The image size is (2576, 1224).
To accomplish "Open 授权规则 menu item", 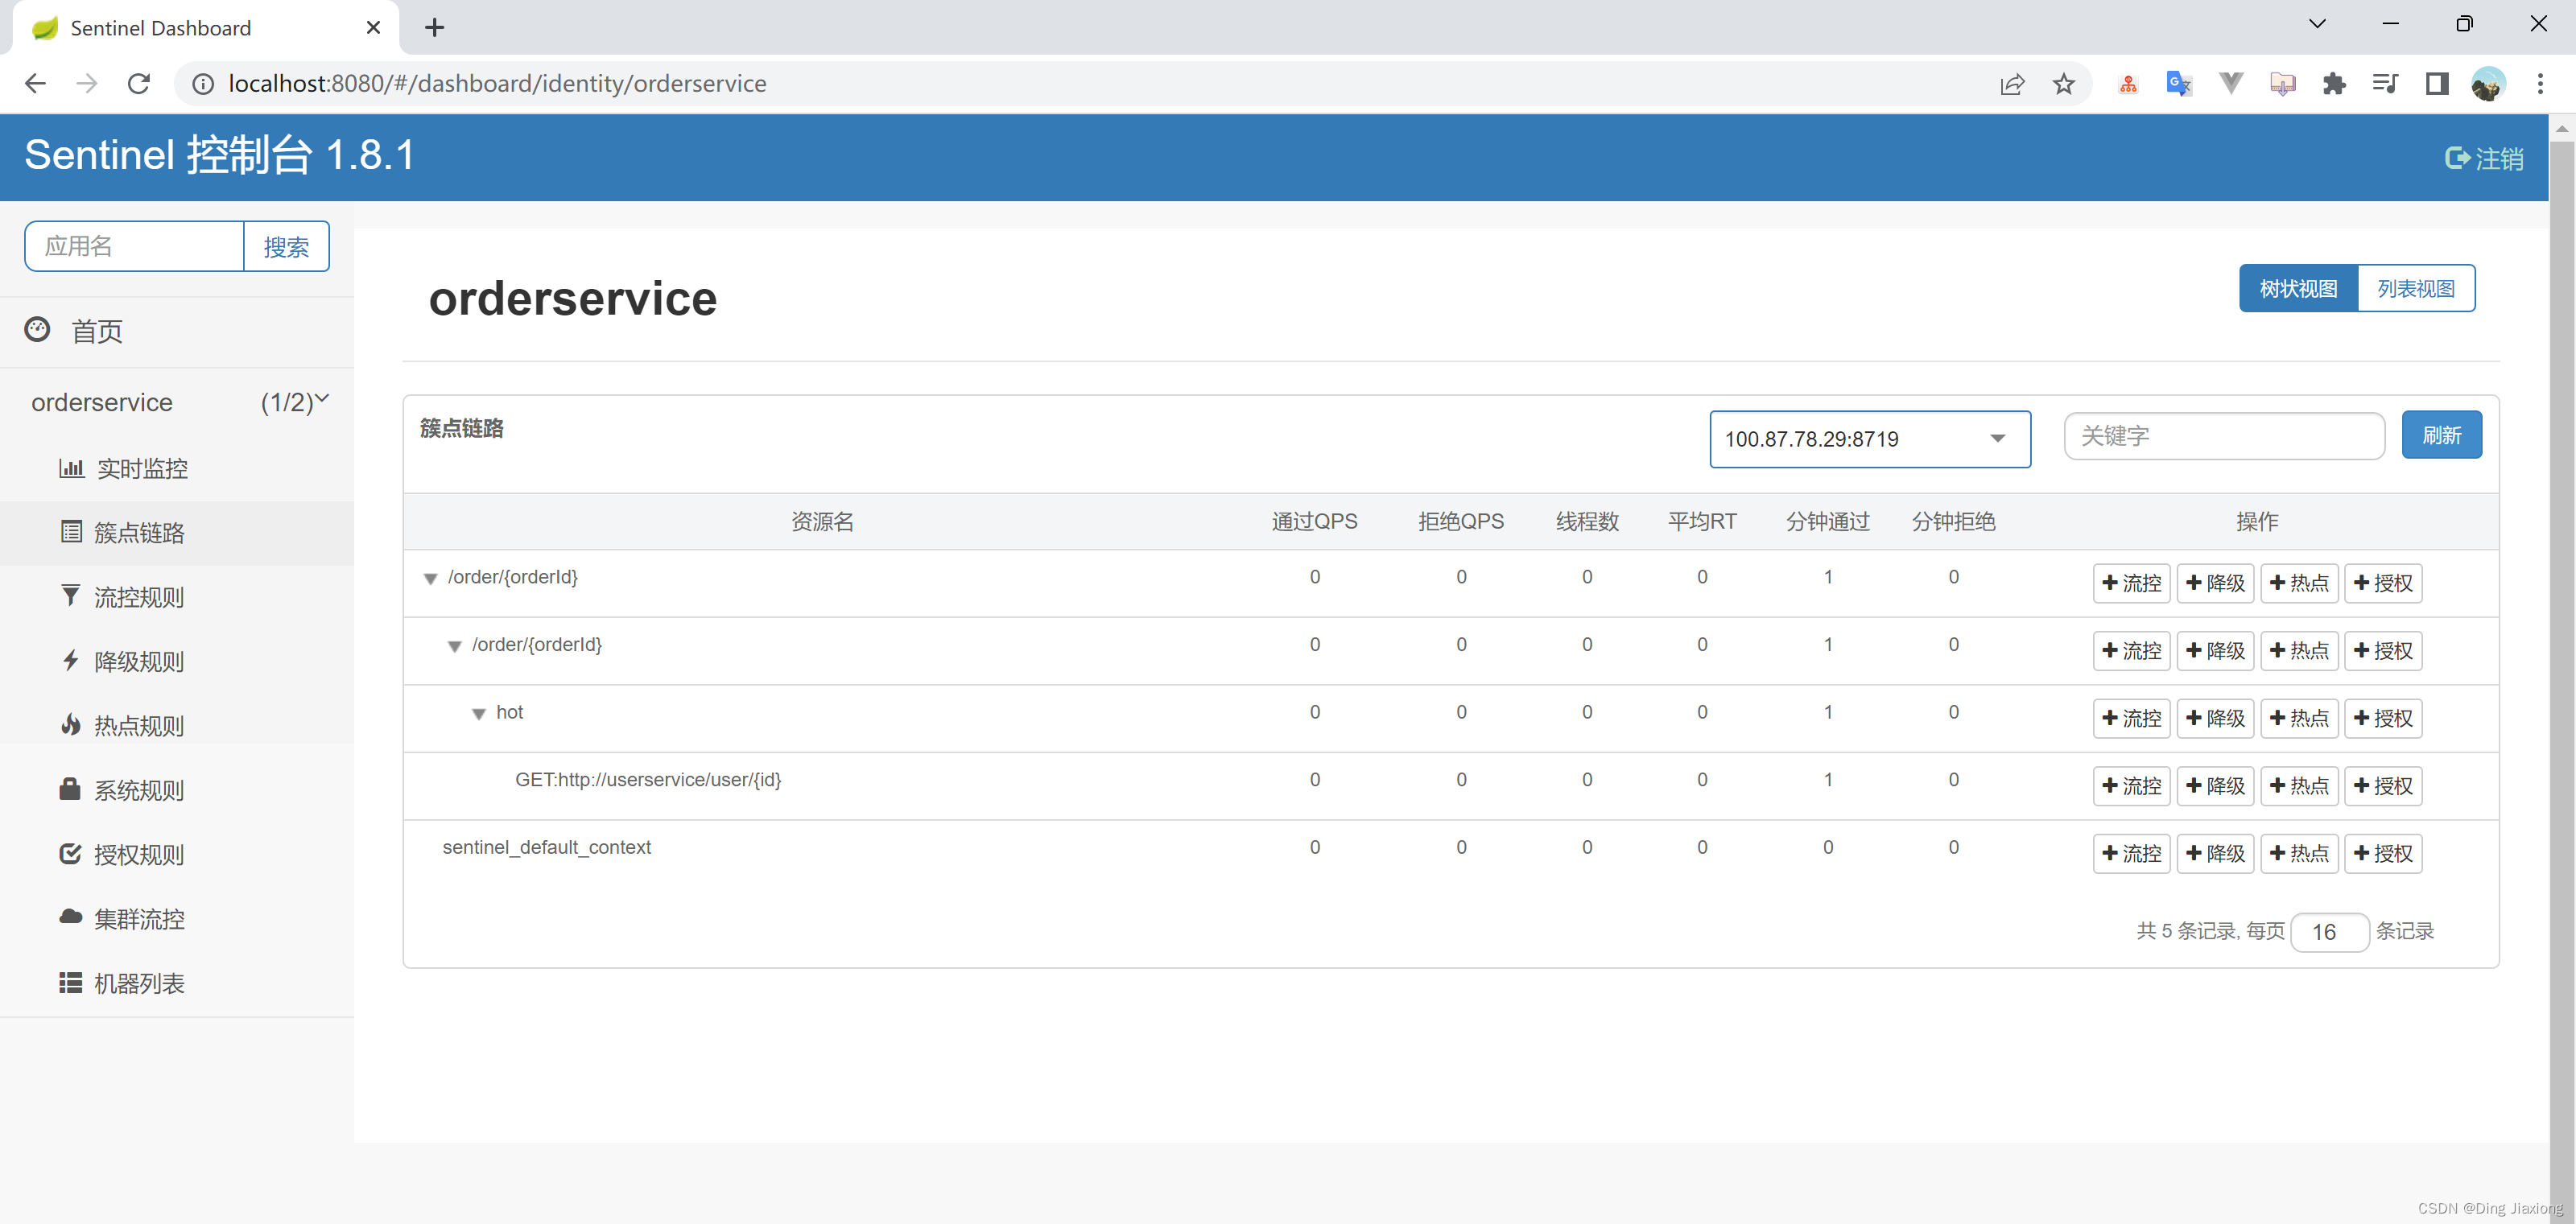I will point(139,855).
